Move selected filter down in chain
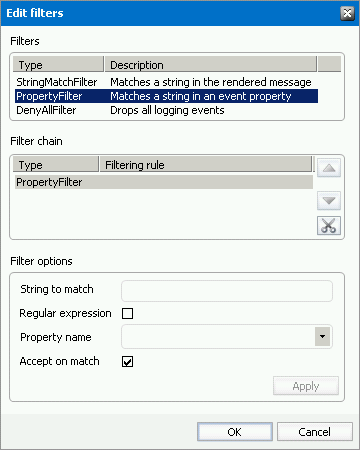 click(329, 201)
